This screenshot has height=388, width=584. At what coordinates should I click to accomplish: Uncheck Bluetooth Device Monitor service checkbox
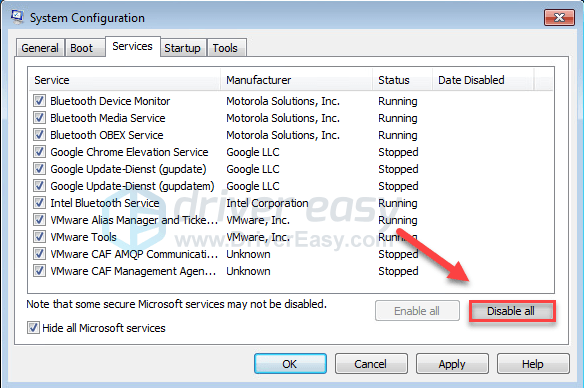(x=39, y=101)
